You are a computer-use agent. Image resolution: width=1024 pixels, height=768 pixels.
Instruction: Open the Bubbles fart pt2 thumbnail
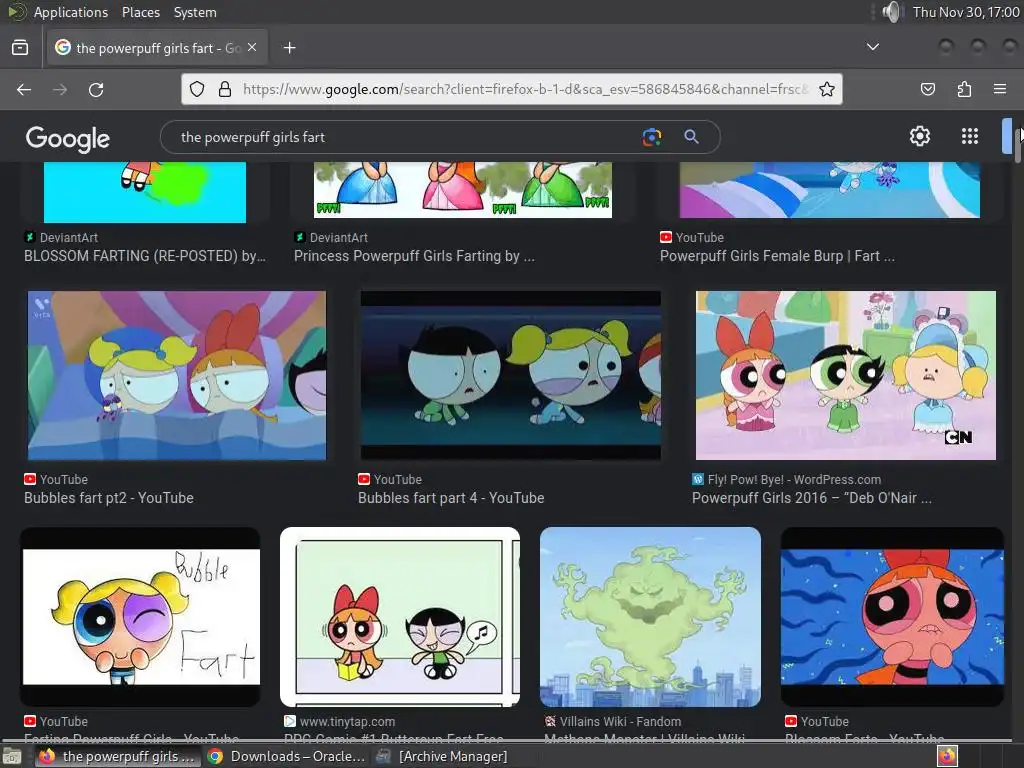pos(177,376)
